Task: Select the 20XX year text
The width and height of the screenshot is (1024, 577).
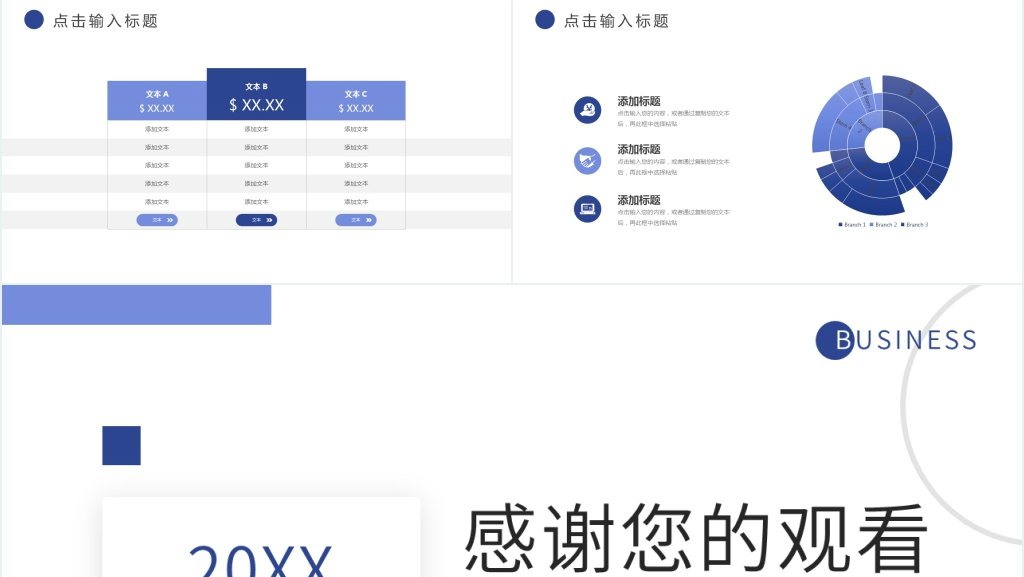Action: click(260, 560)
